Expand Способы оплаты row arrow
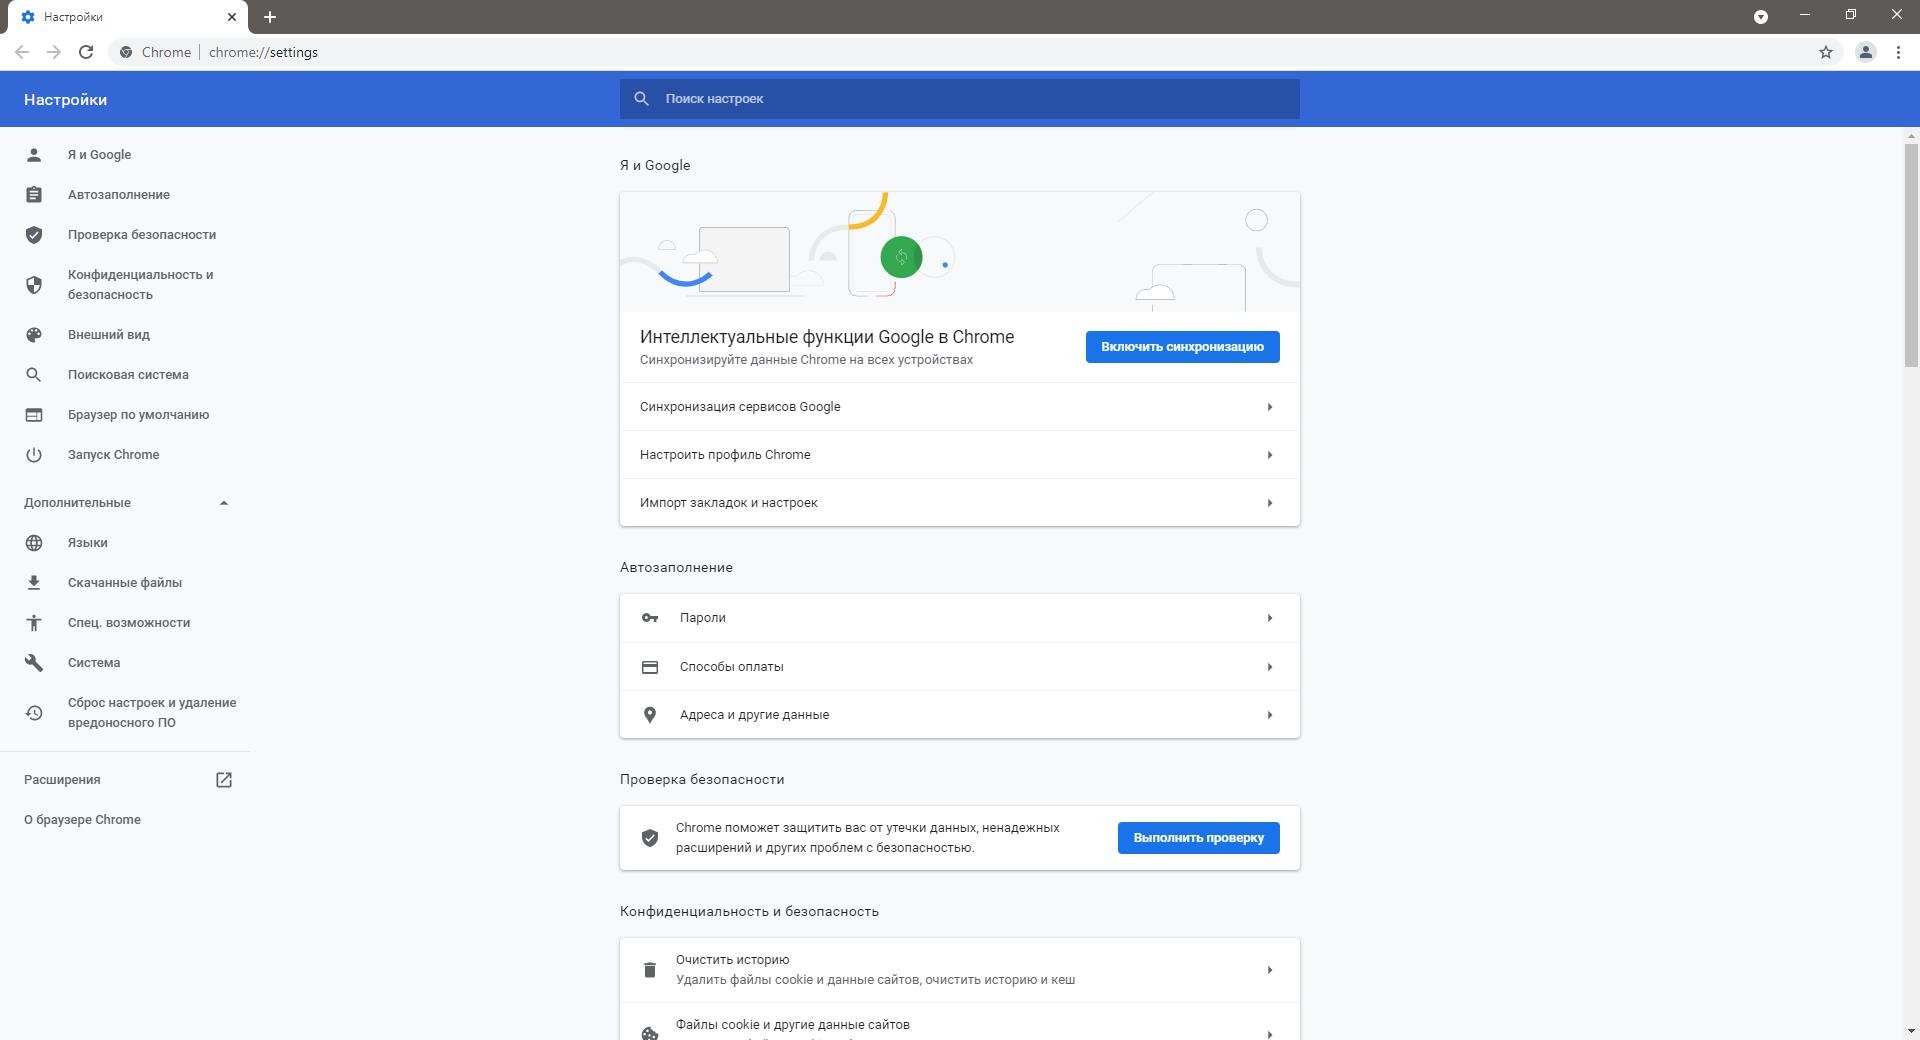The width and height of the screenshot is (1920, 1040). point(1270,667)
